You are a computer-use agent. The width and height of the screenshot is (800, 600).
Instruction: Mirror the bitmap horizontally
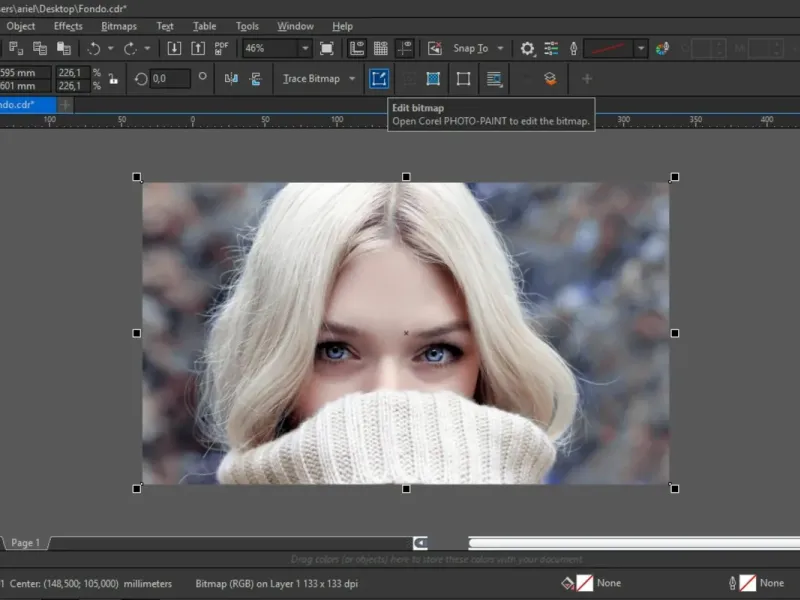[x=231, y=78]
